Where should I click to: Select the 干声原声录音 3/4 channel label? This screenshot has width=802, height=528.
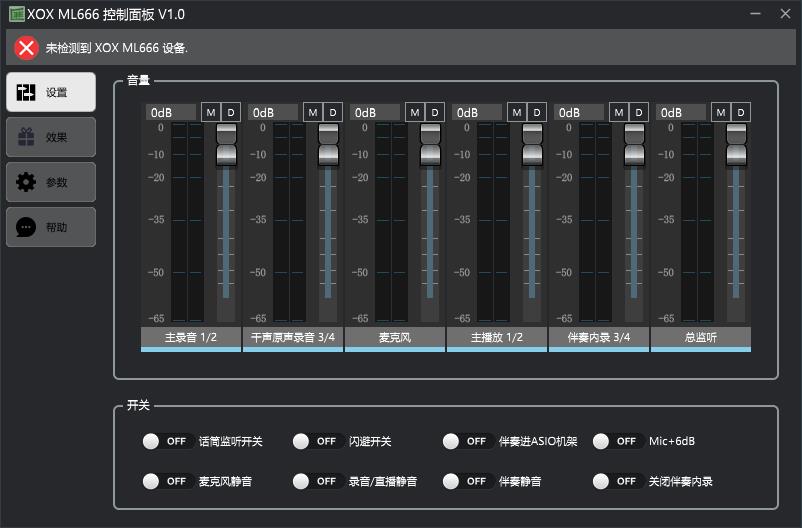coord(293,339)
